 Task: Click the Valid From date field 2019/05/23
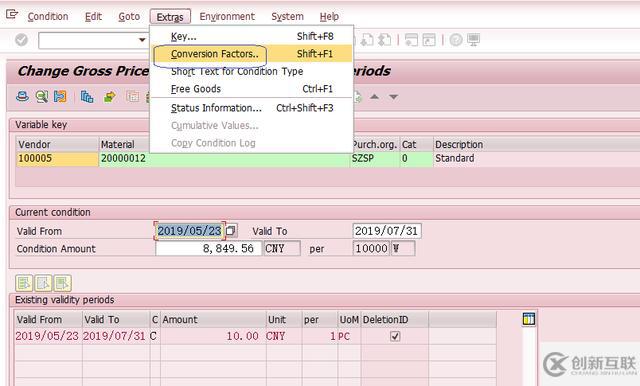[189, 231]
